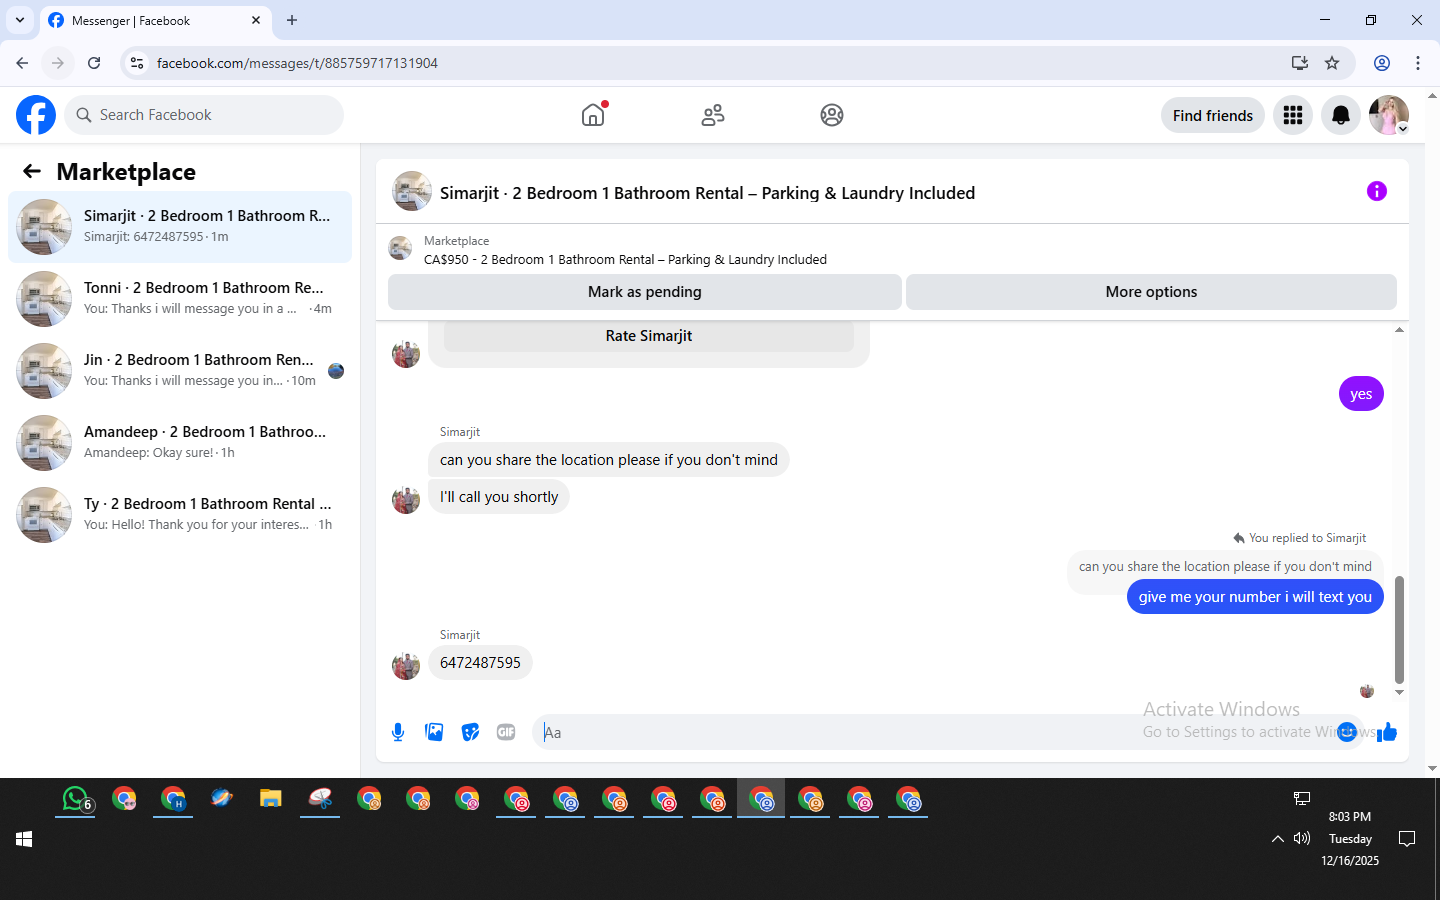Click the '6472487595' message bubble
This screenshot has height=900, width=1440.
(480, 663)
